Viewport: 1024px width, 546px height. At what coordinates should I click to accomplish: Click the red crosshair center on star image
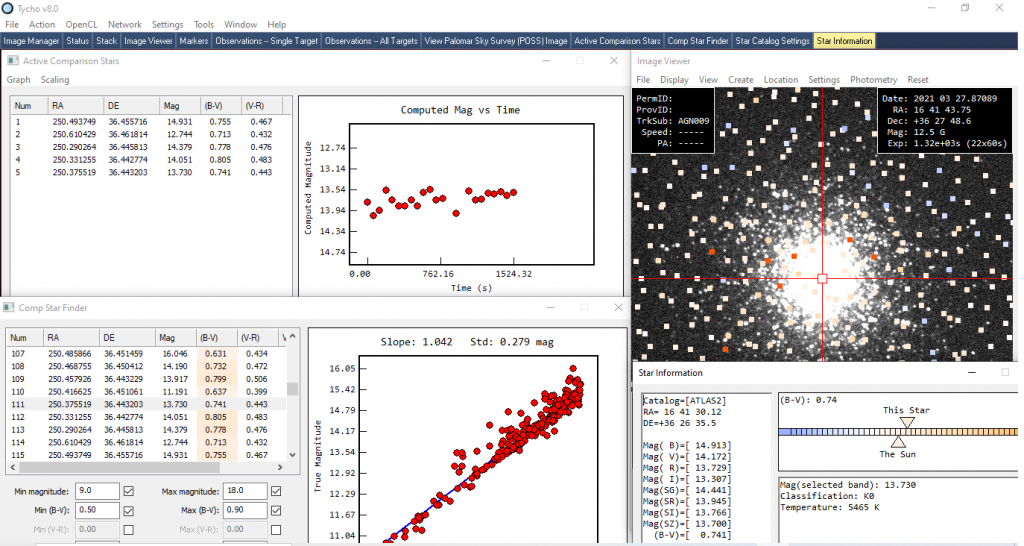pos(822,279)
